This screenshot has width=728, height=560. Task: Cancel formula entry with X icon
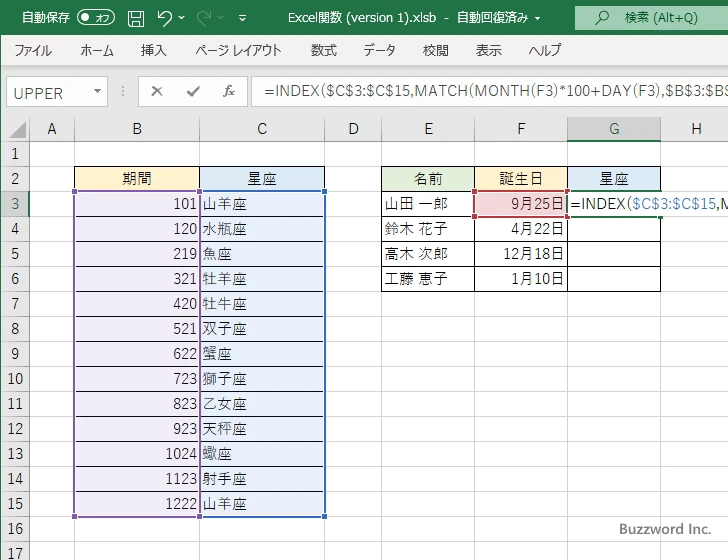pyautogui.click(x=157, y=91)
